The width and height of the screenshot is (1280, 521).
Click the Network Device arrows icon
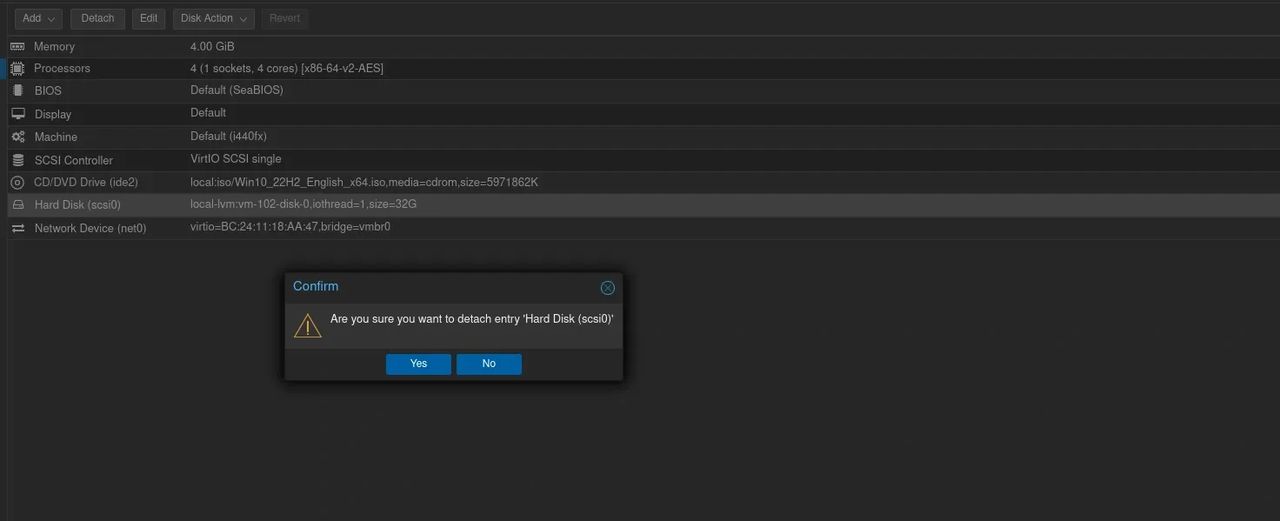pyautogui.click(x=18, y=228)
